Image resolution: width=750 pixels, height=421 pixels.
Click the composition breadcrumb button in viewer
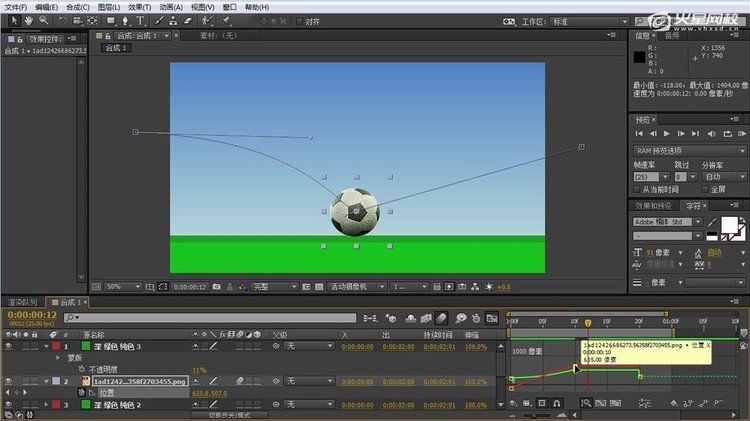pos(116,48)
